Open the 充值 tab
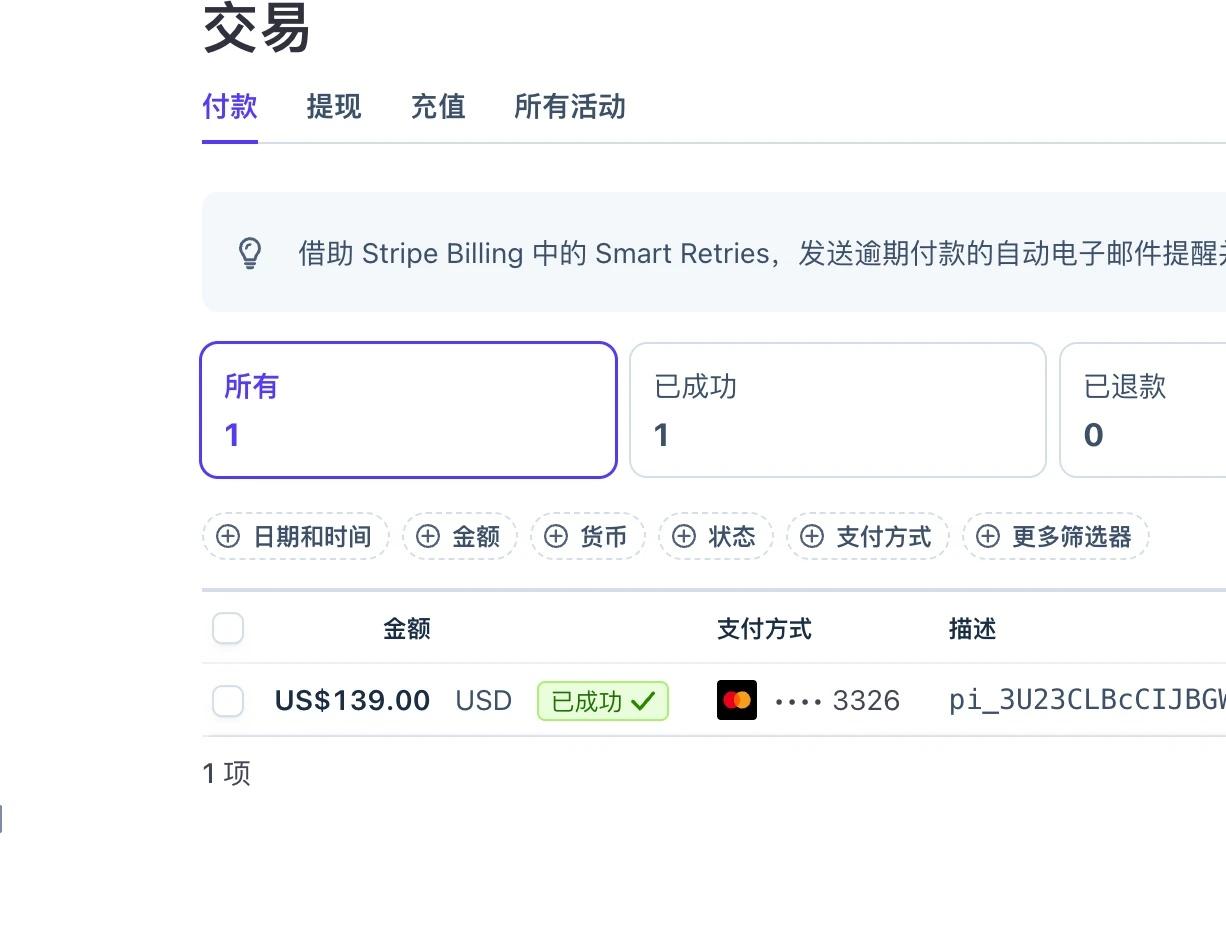The height and width of the screenshot is (930, 1226). 438,107
